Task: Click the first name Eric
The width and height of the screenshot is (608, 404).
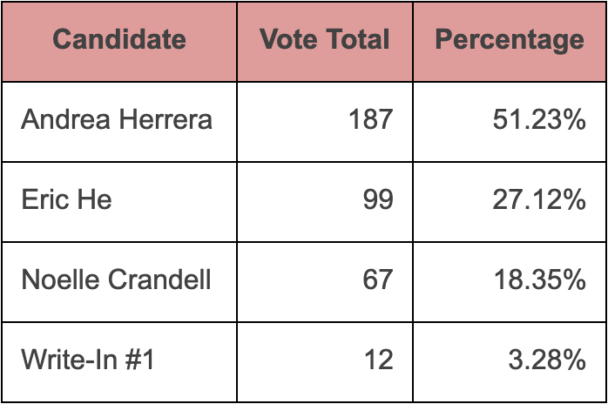Action: point(44,199)
